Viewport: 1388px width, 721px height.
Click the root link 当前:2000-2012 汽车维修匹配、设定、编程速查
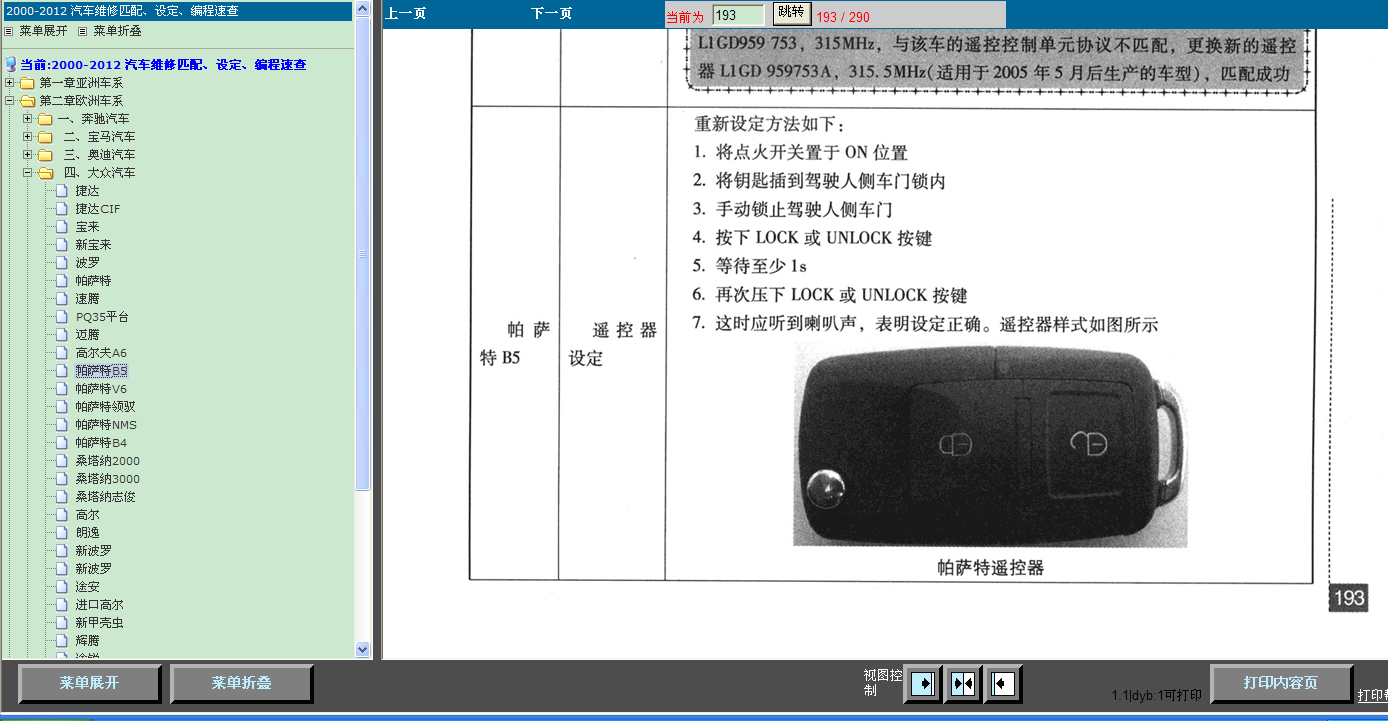pos(163,65)
